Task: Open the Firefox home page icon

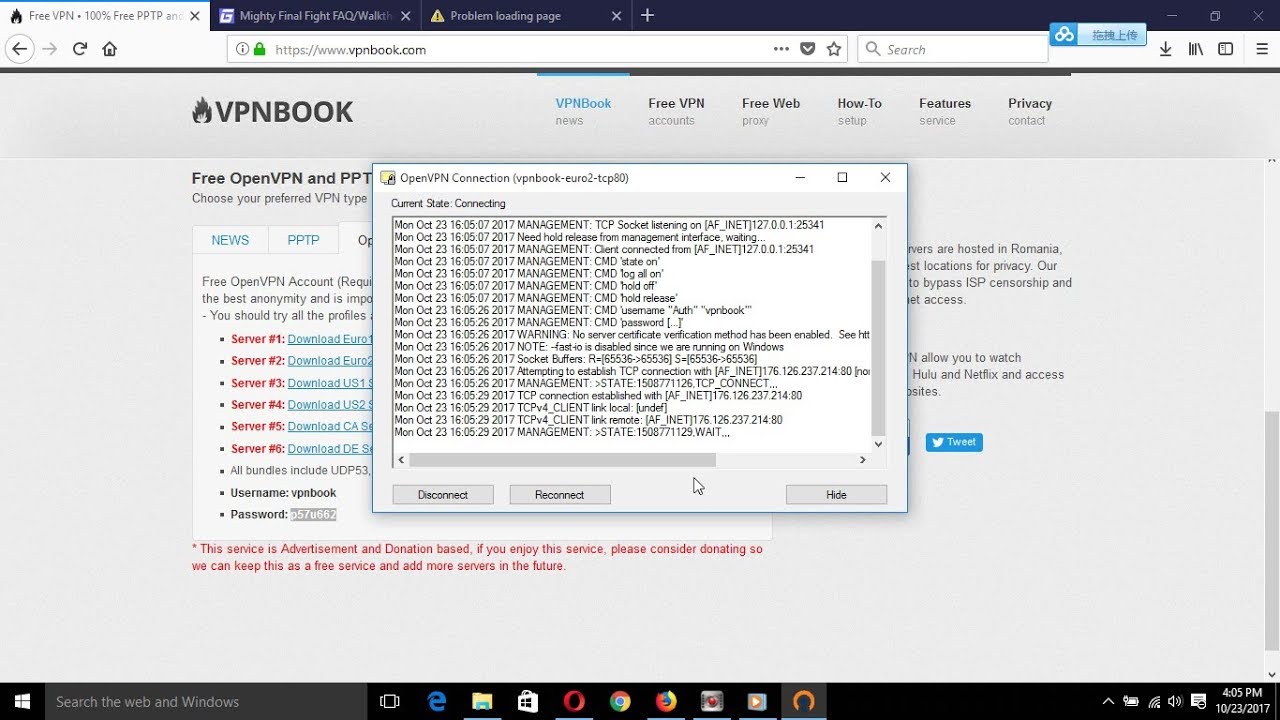Action: tap(110, 49)
